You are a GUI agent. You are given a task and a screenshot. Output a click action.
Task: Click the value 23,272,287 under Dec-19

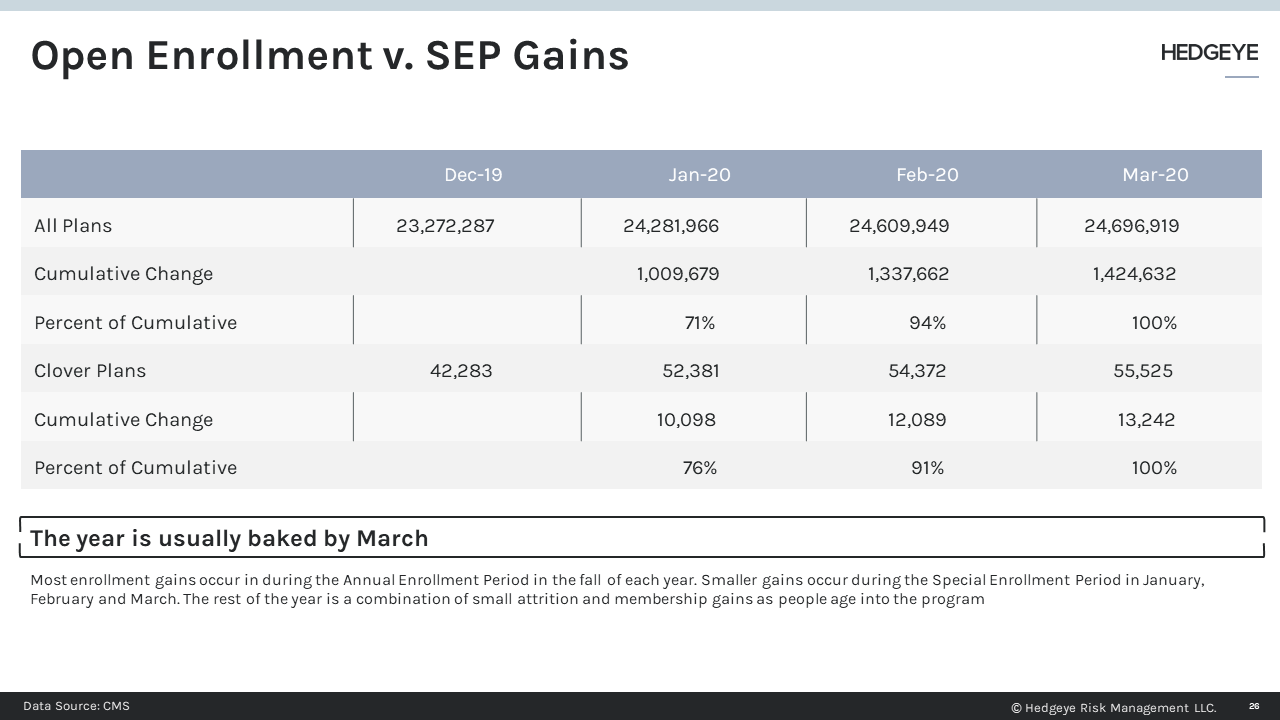(446, 225)
